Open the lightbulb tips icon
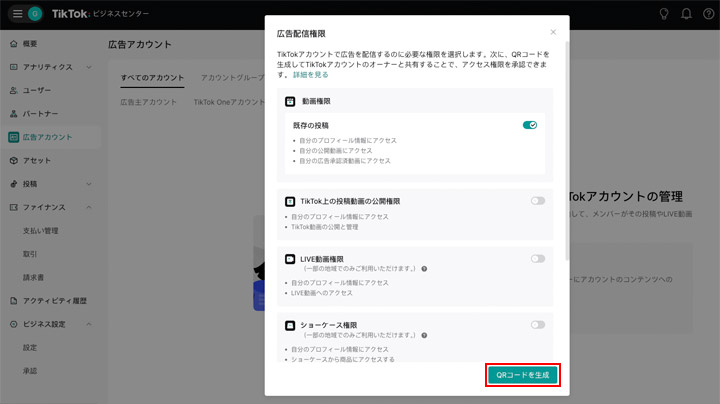This screenshot has width=720, height=404. click(x=664, y=14)
